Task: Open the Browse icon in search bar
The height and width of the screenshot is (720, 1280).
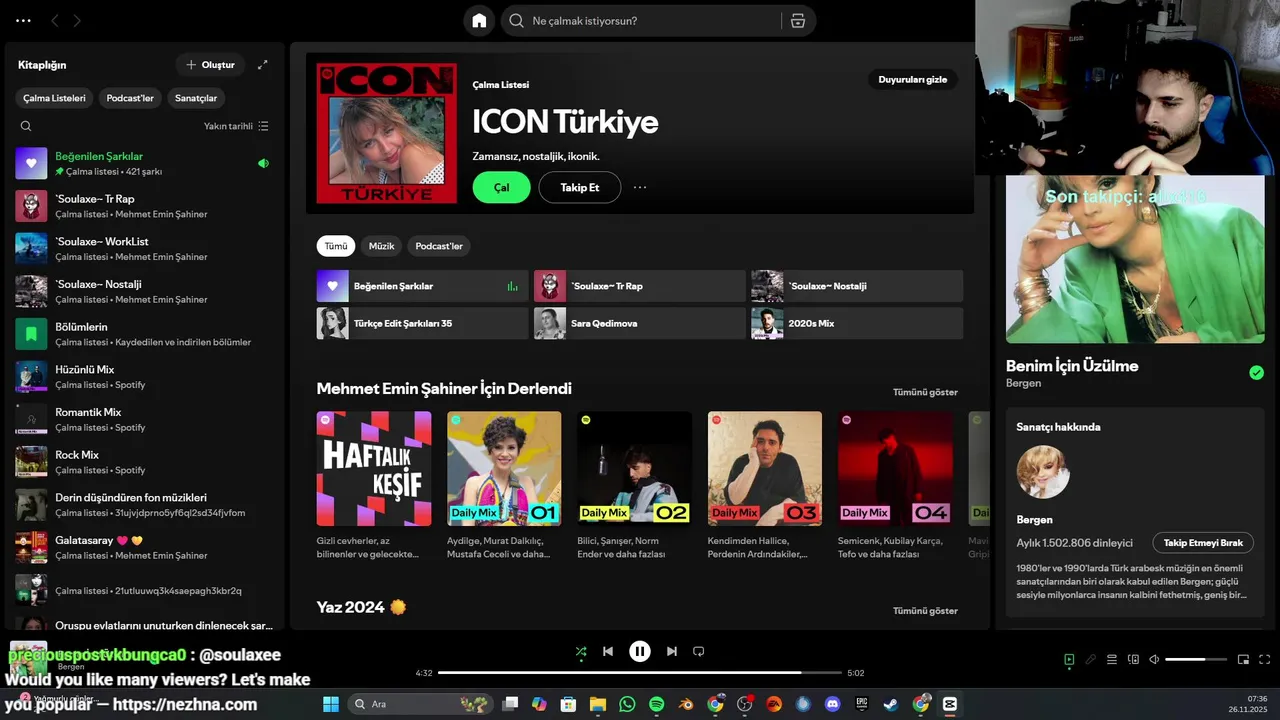Action: click(x=797, y=20)
